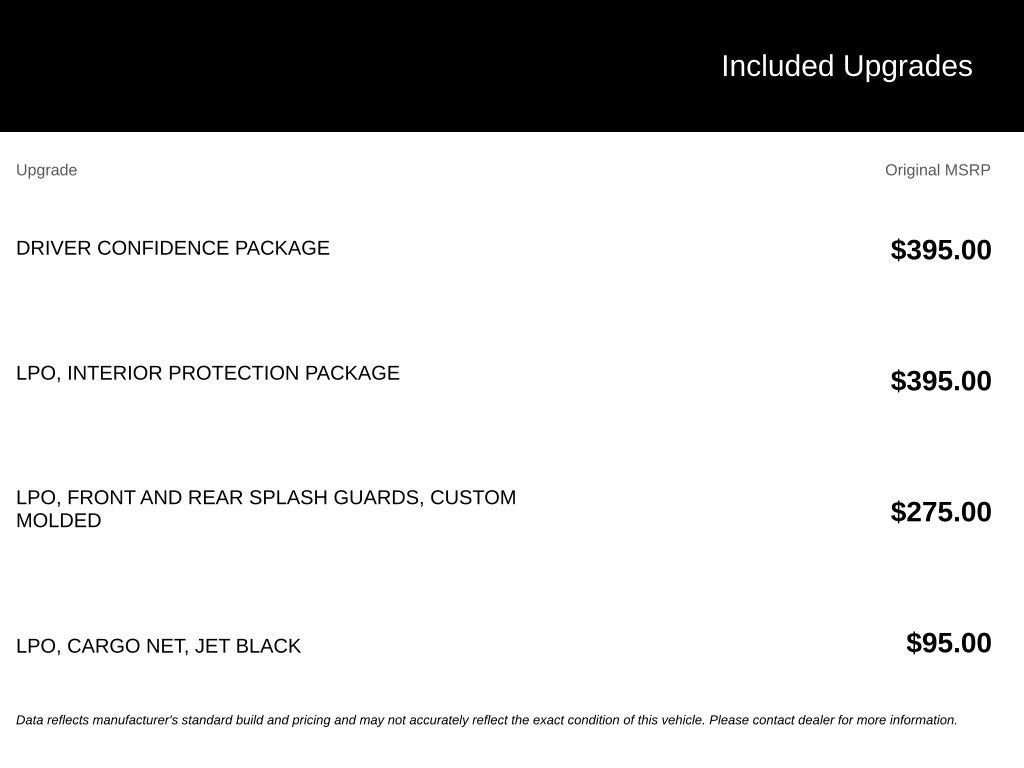Click the word Upgrades in the banner title
1024x768 pixels.
coord(907,67)
